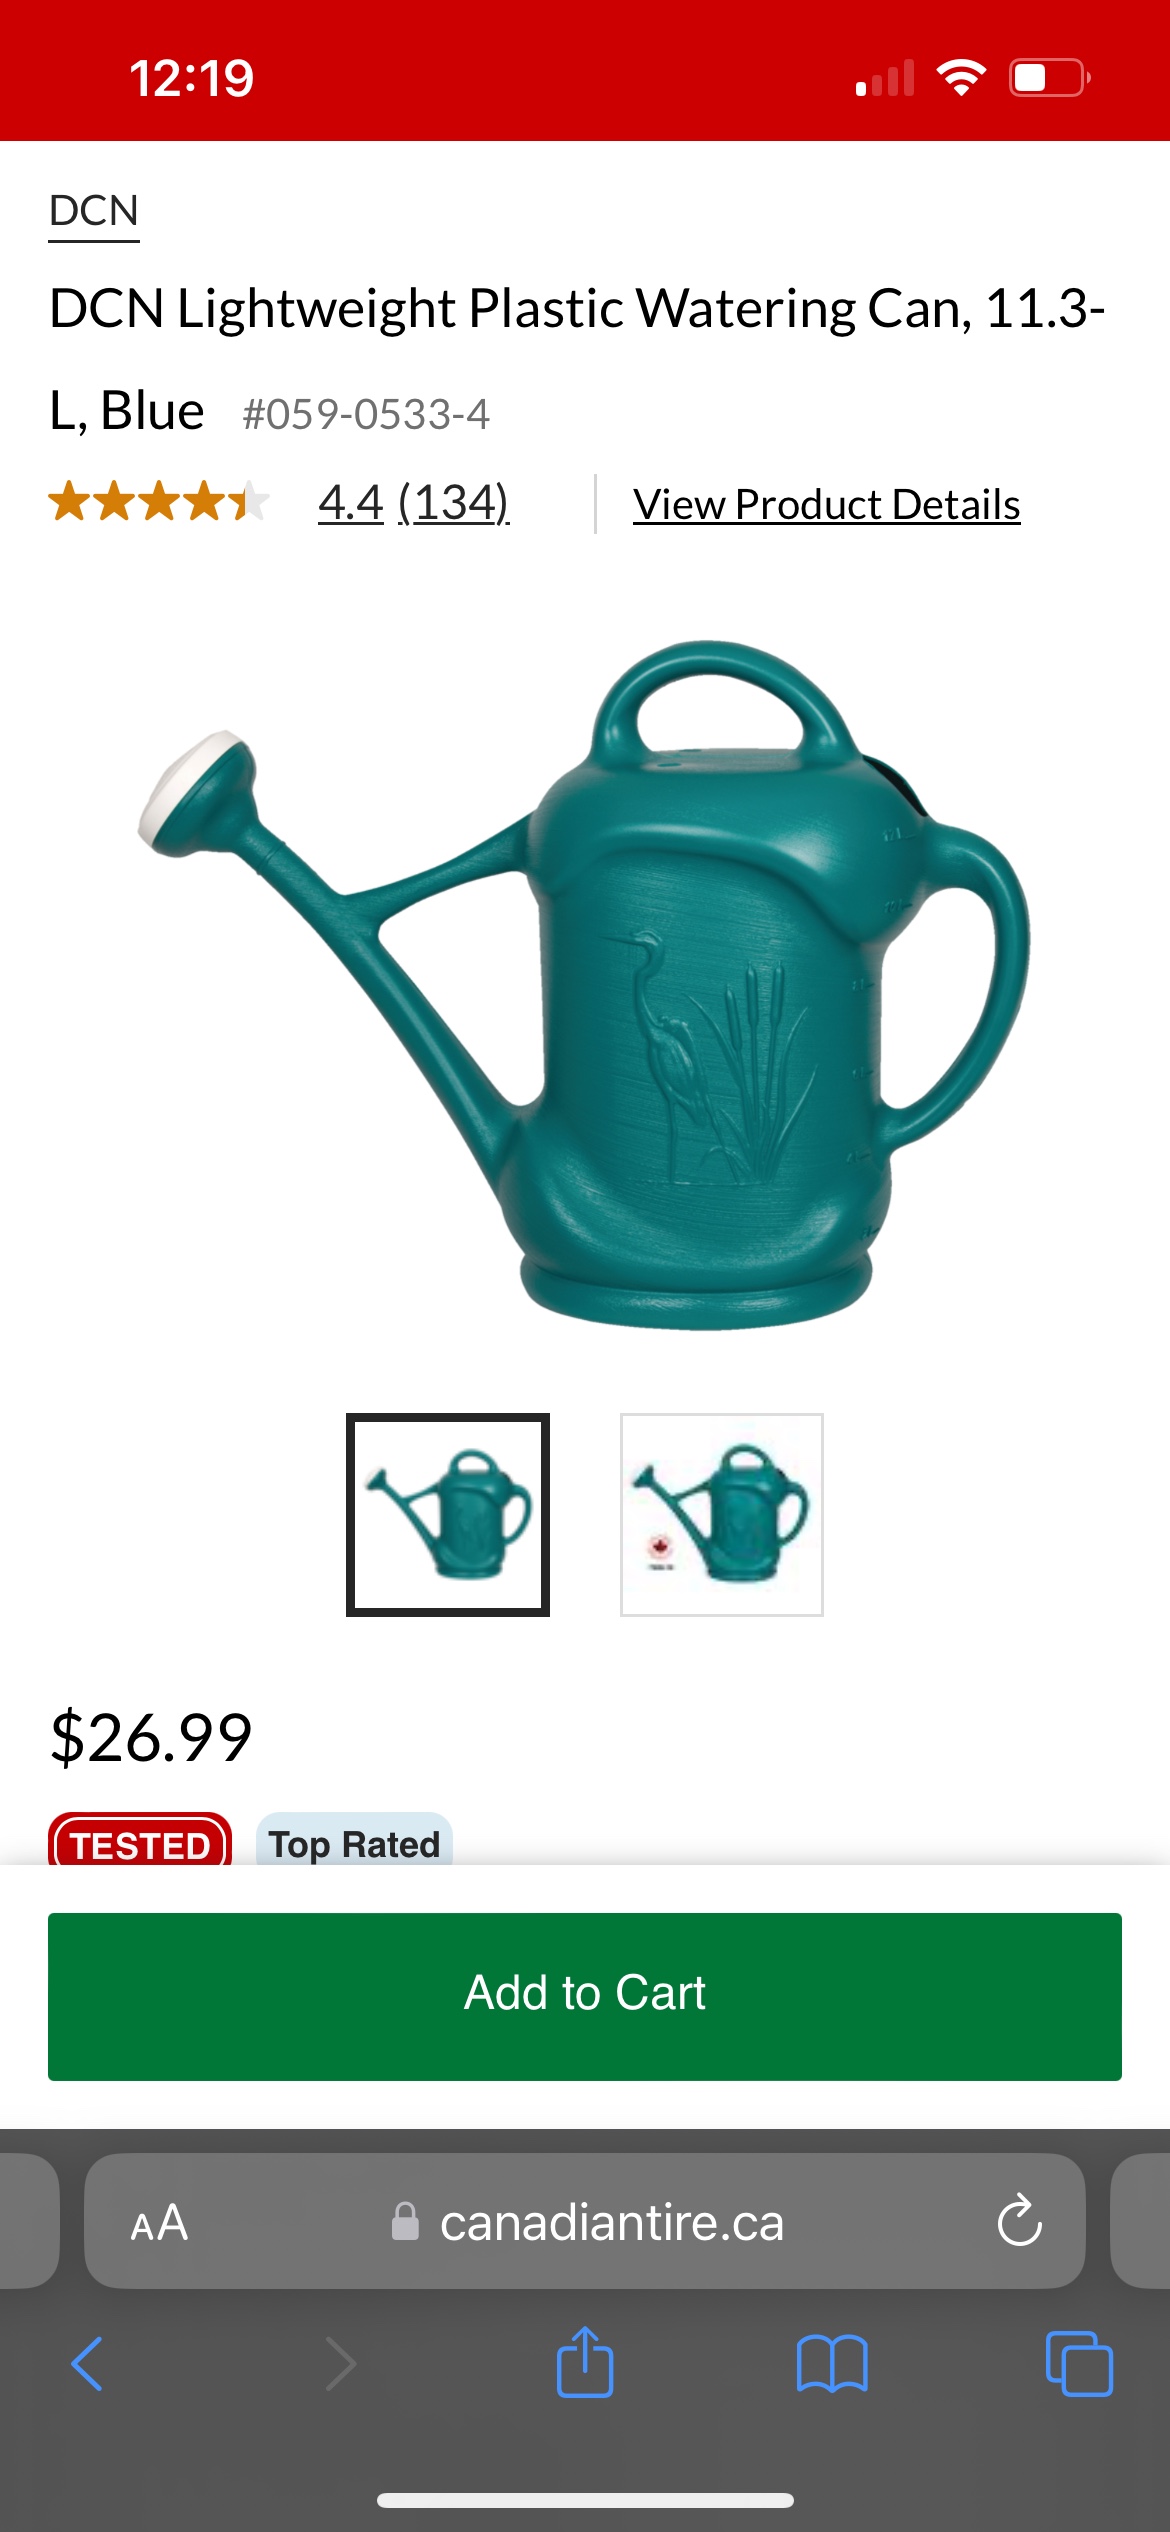Viewport: 1170px width, 2532px height.
Task: Open the DCN brand link
Action: click(94, 212)
